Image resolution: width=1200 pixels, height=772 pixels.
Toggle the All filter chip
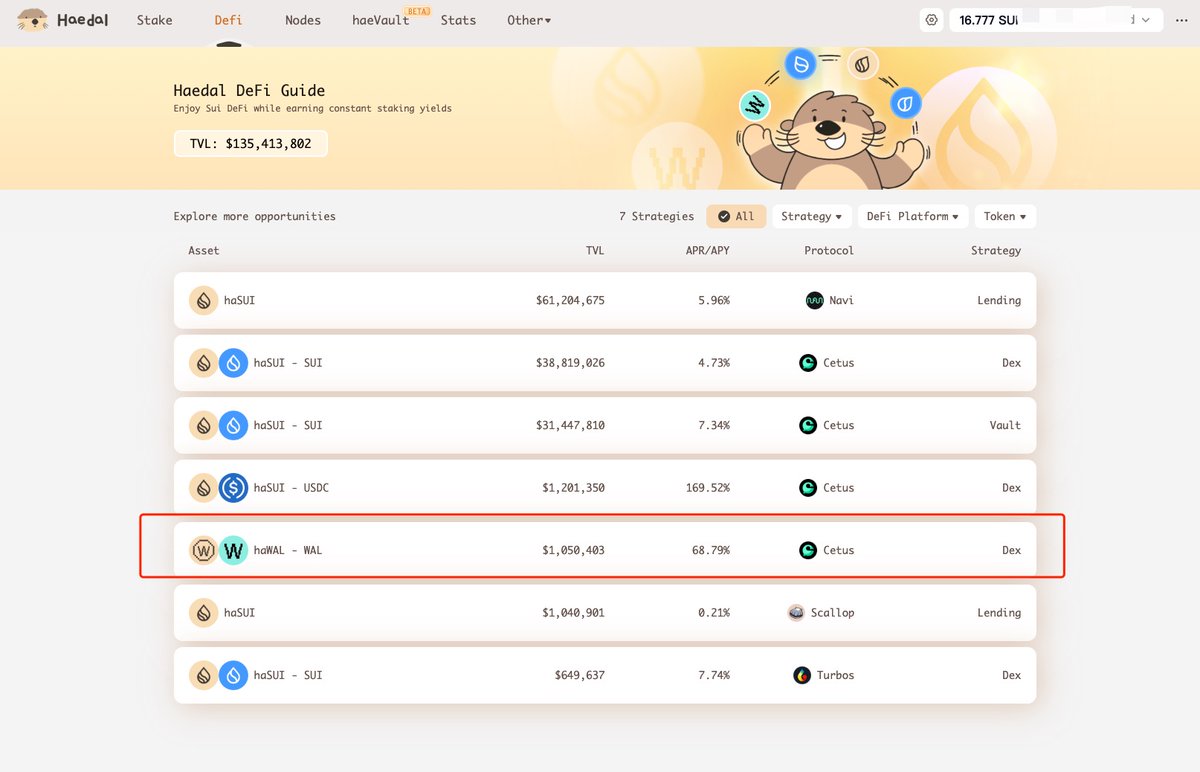736,216
